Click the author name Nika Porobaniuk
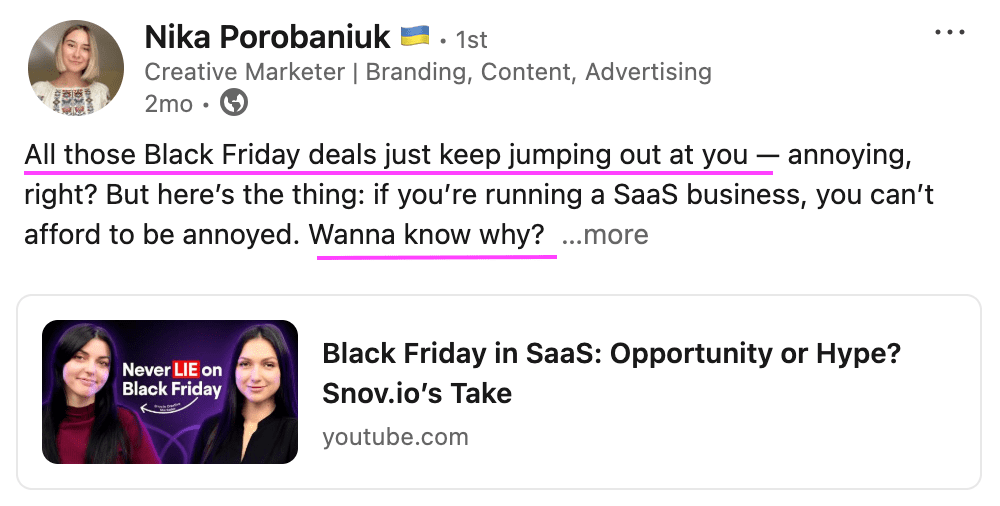This screenshot has height=506, width=1000. pos(267,38)
